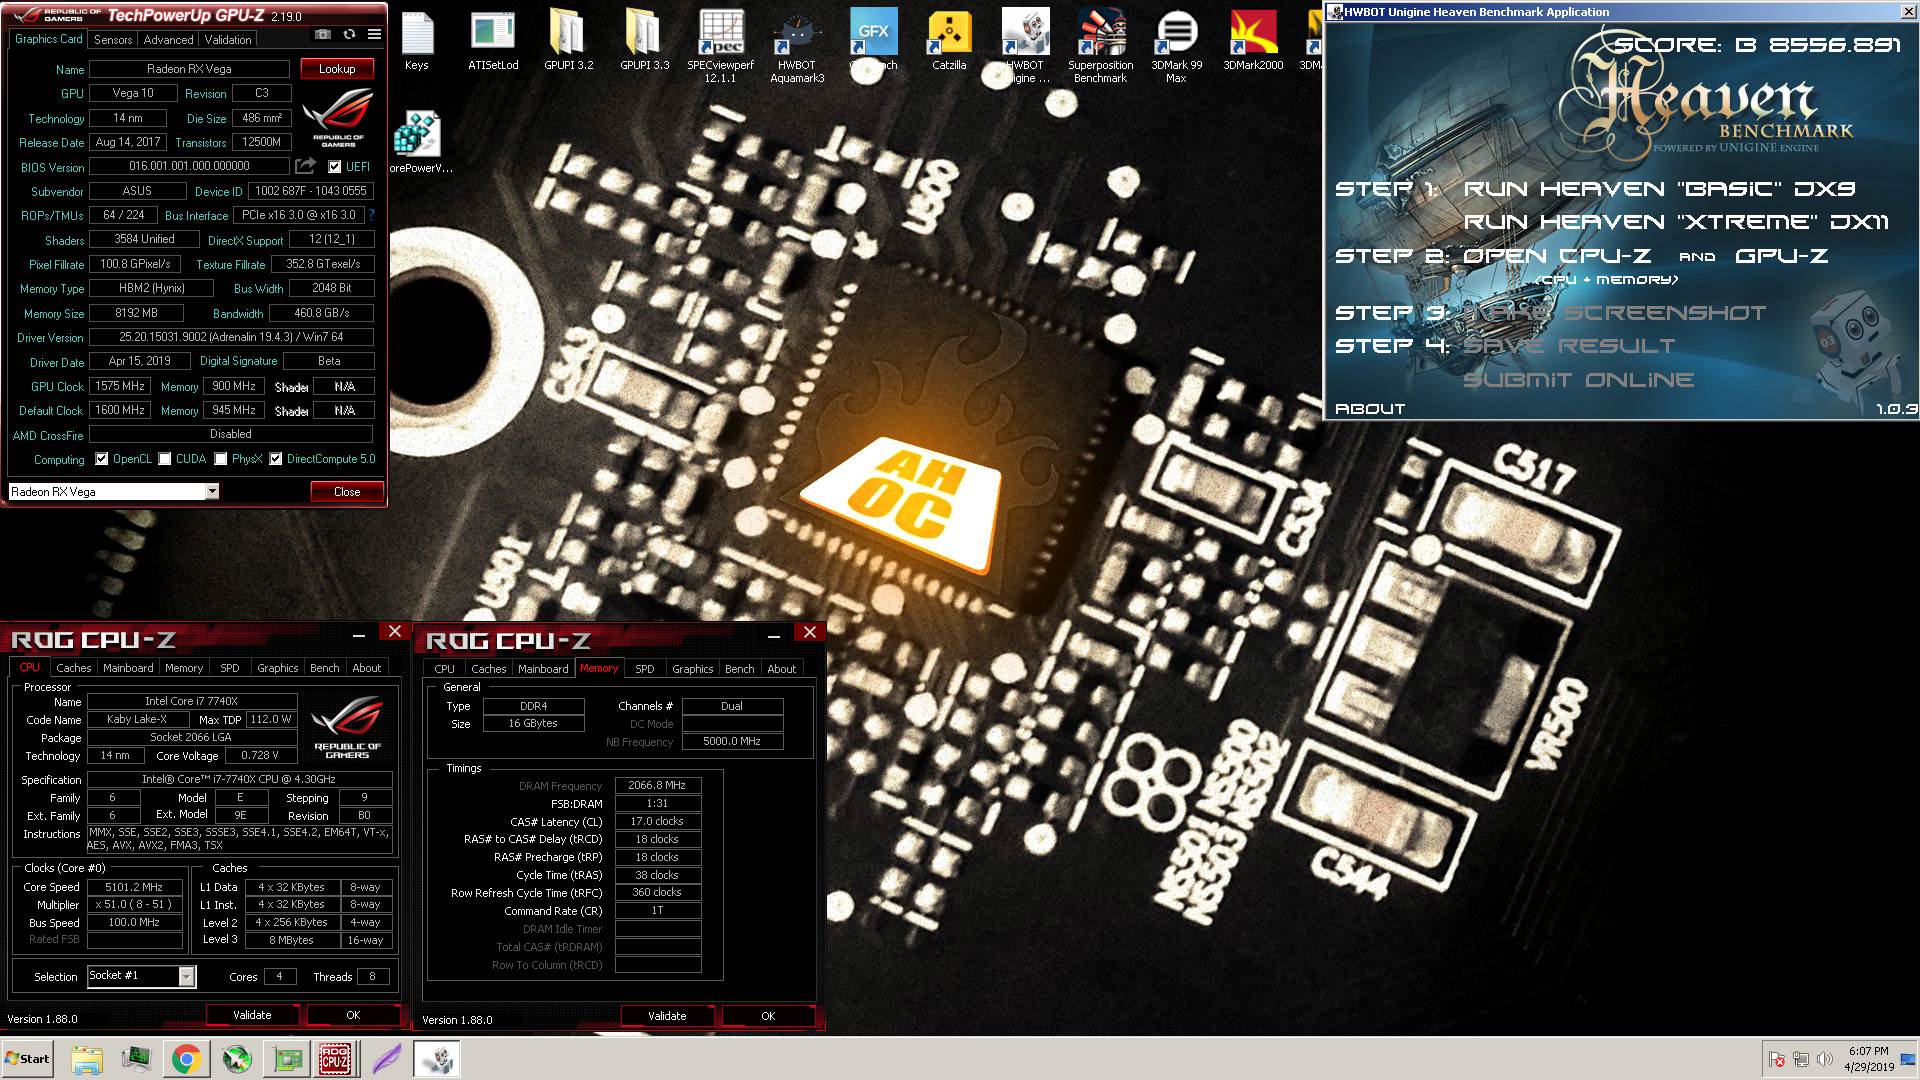Click the volume speaker tray icon
Image resolution: width=1920 pixels, height=1080 pixels.
point(1824,1059)
